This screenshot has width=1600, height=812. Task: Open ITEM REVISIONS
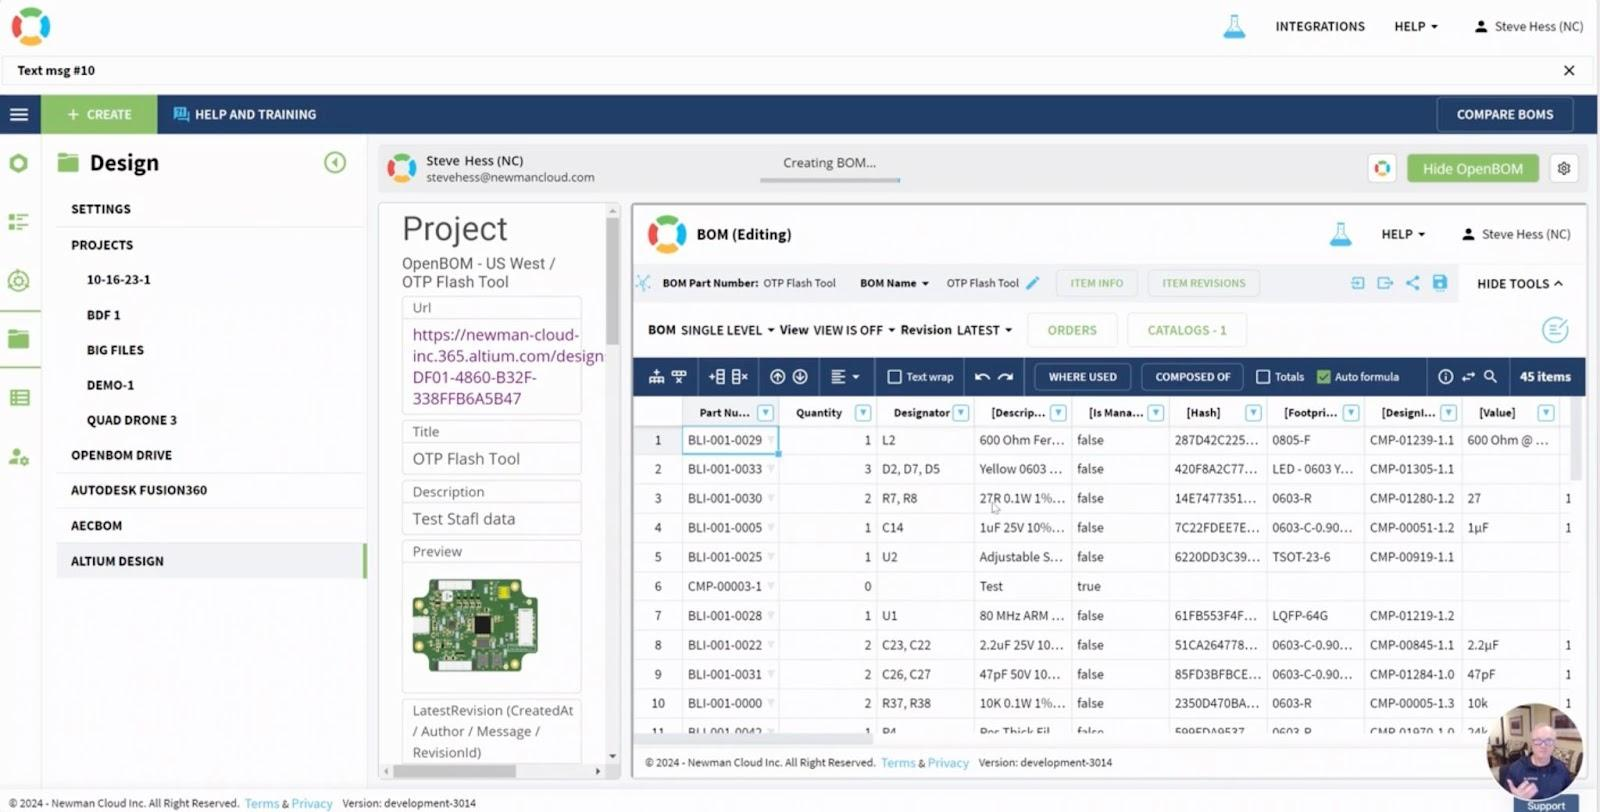(1203, 283)
